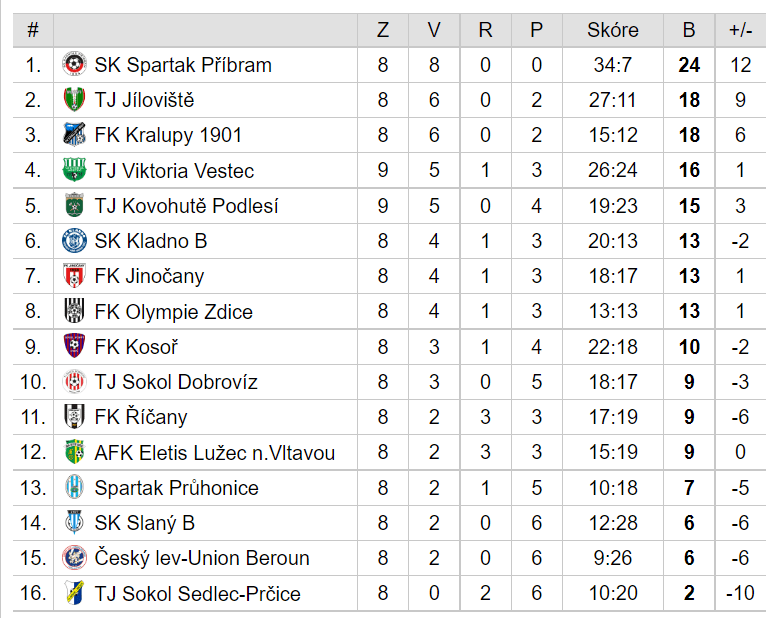The height and width of the screenshot is (618, 775).
Task: Click the SK Spartak Příbram club crest
Action: [75, 65]
